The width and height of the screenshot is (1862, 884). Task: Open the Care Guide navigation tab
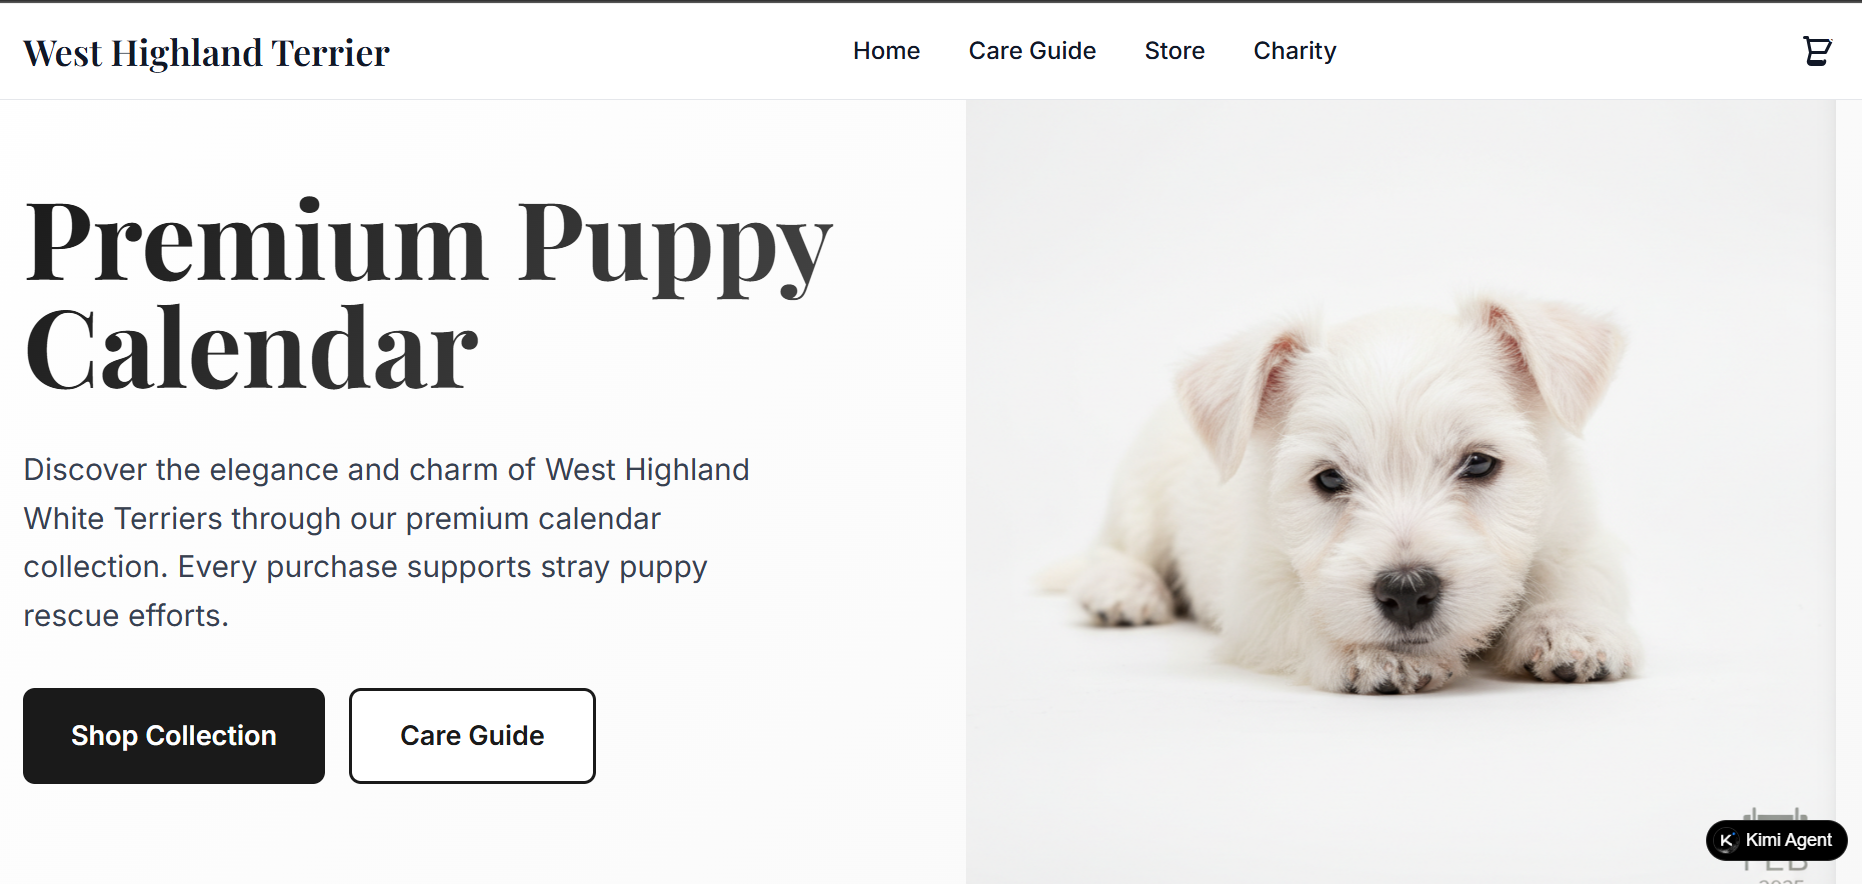pyautogui.click(x=1031, y=50)
